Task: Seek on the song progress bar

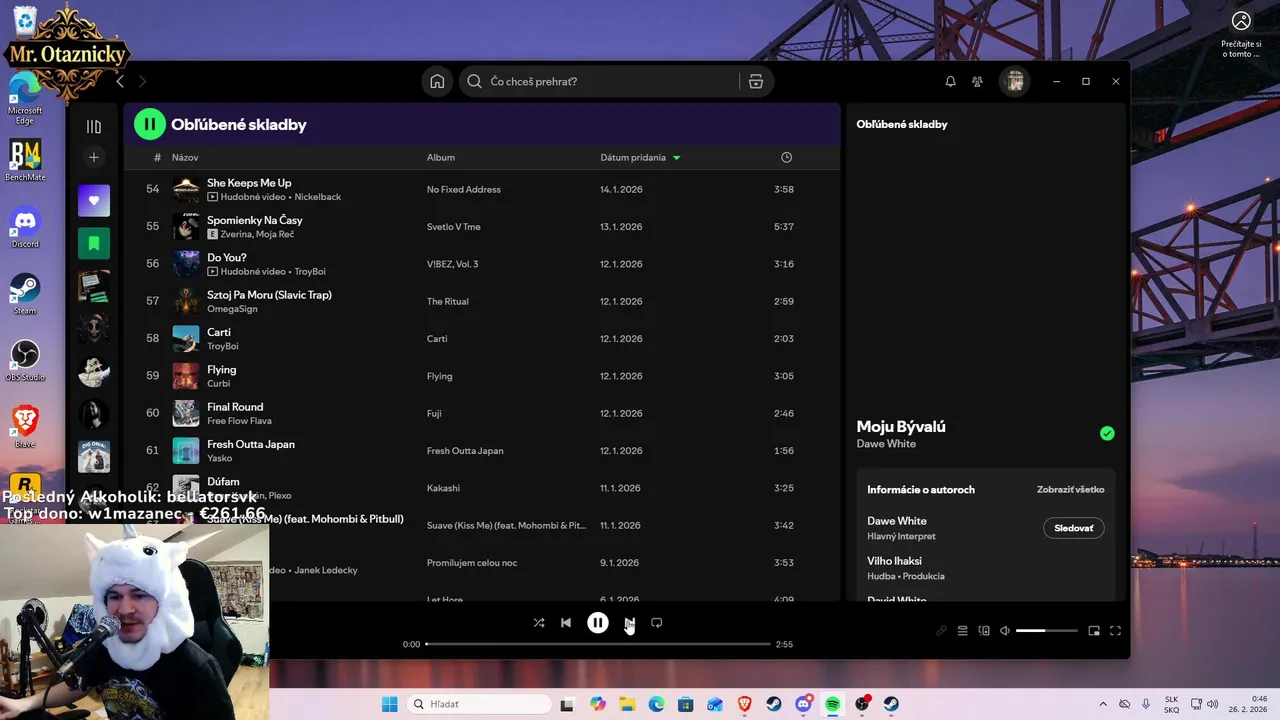Action: click(x=598, y=644)
